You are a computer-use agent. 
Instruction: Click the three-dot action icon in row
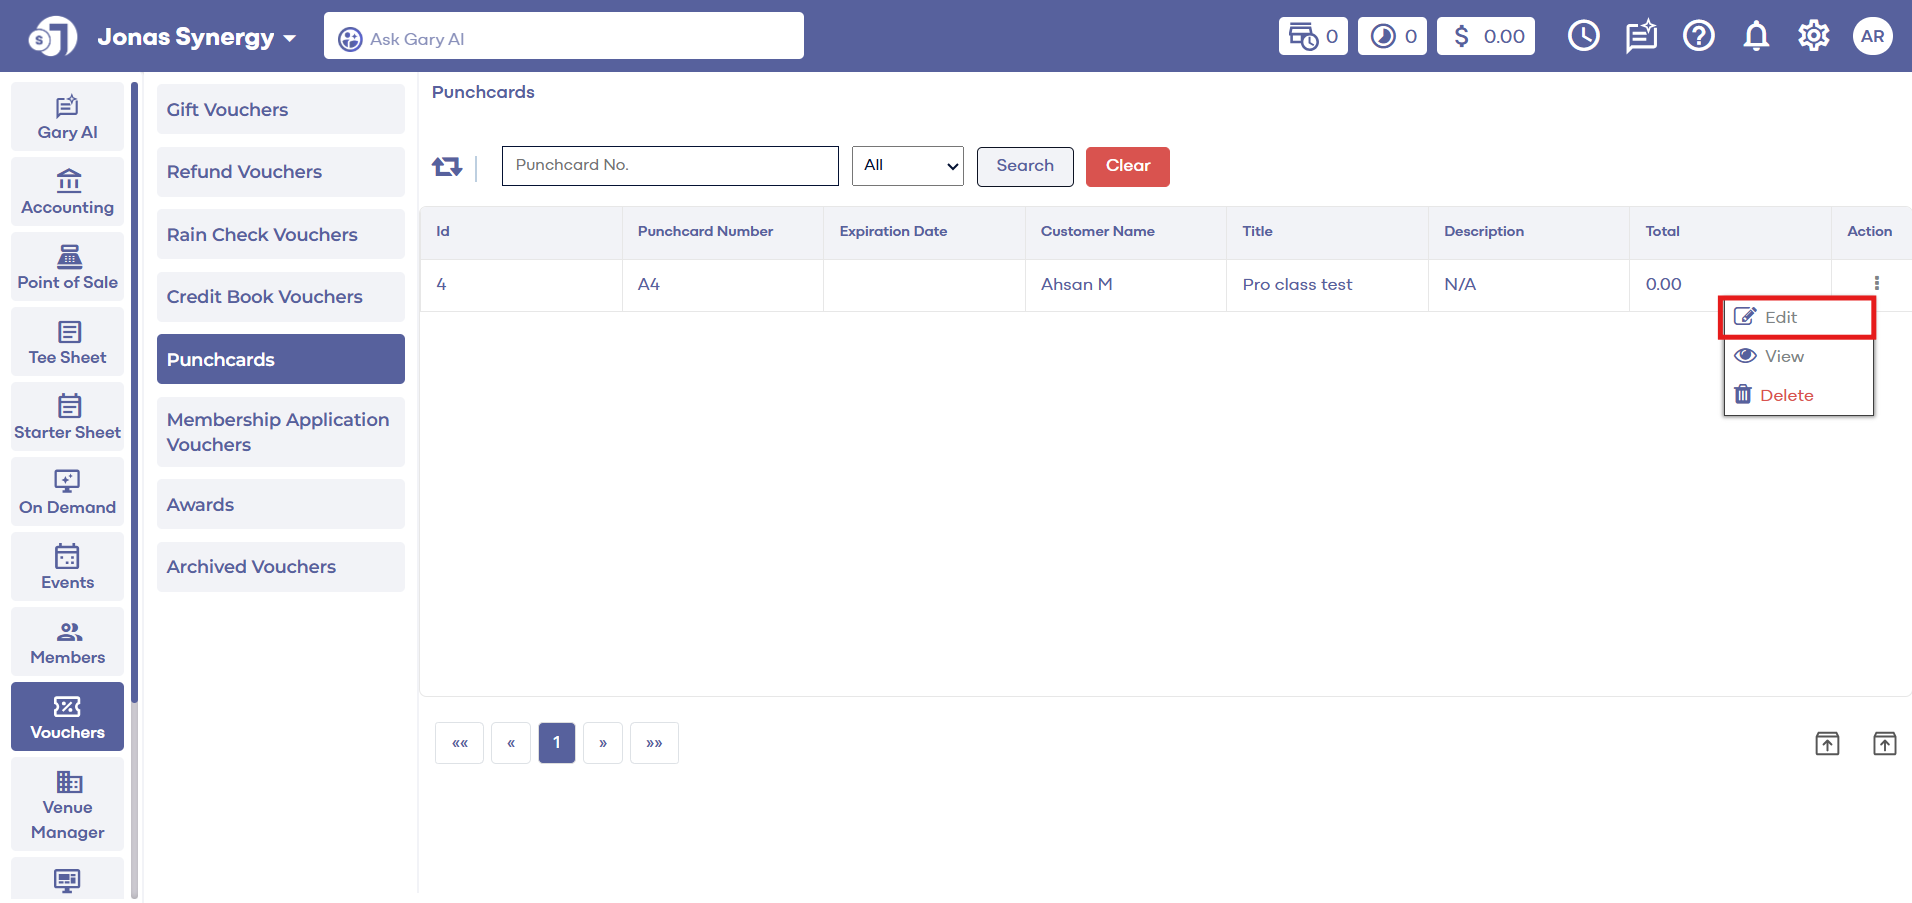tap(1876, 284)
